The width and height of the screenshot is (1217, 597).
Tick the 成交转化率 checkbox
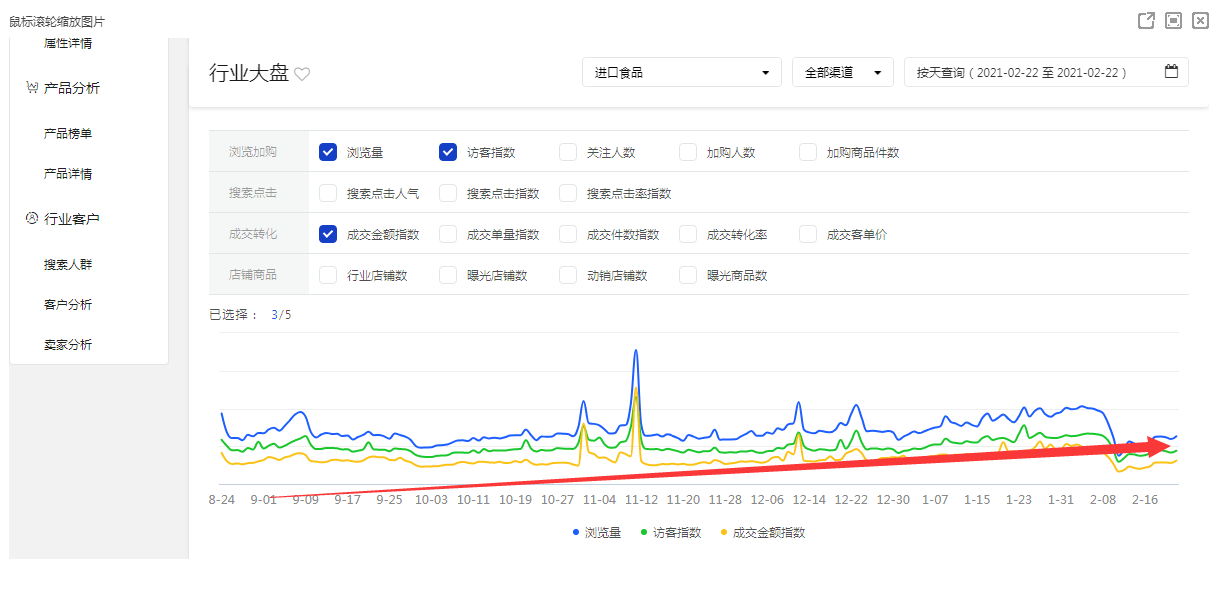click(x=688, y=234)
